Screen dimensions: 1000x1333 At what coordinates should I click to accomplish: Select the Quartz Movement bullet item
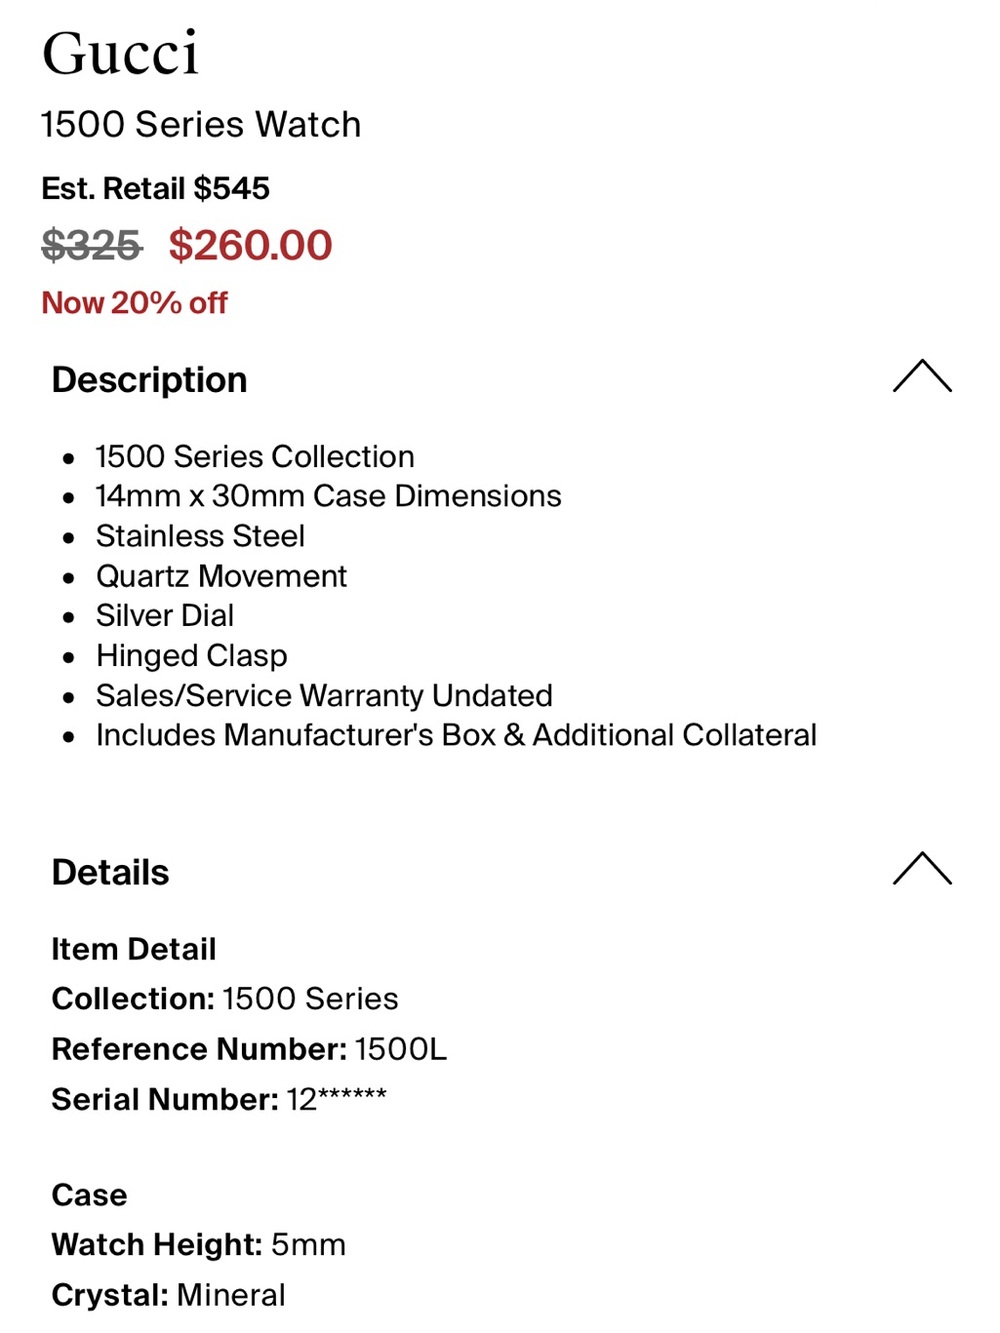[x=221, y=576]
